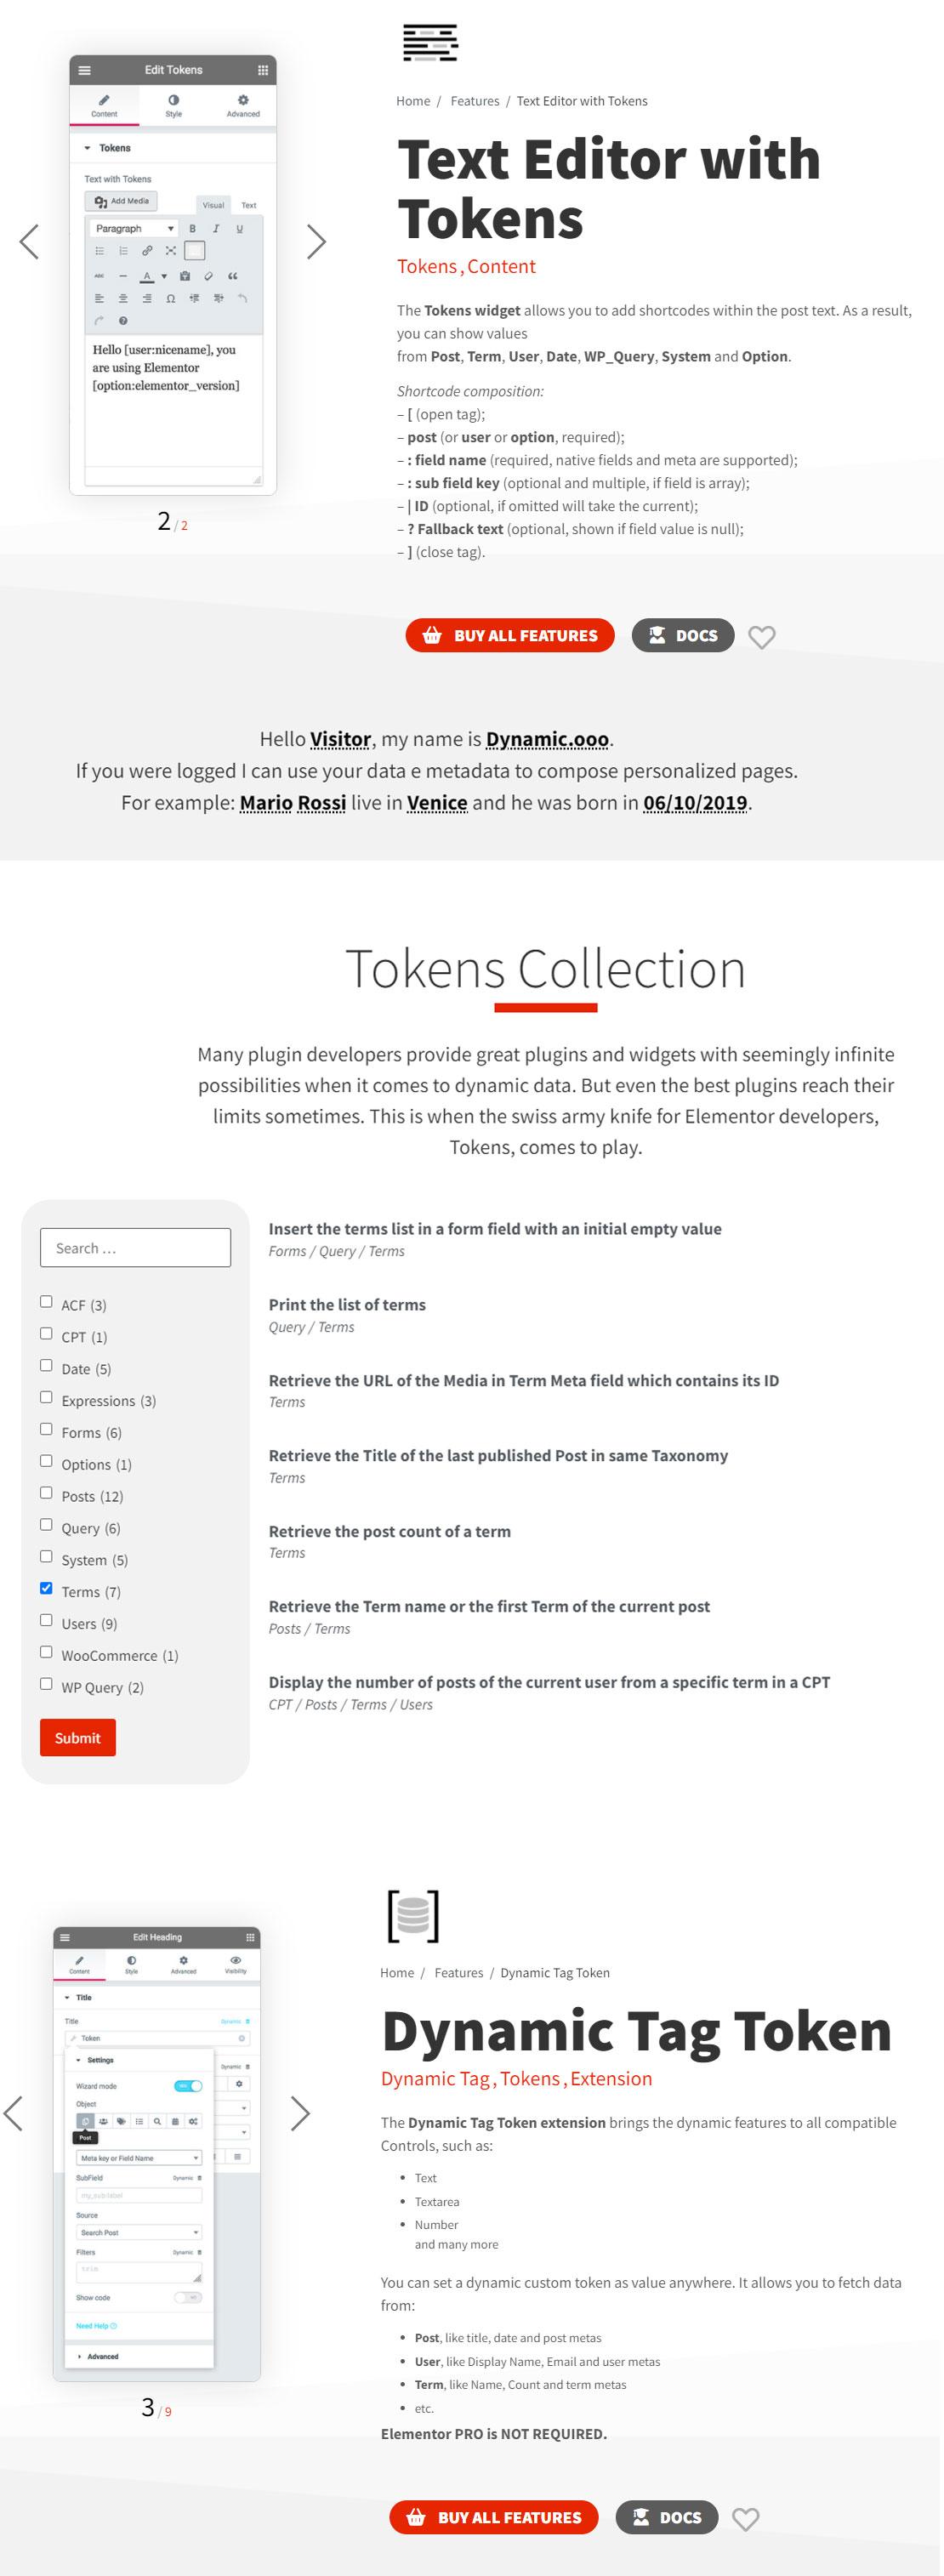Click heart favorite icon beside first DOCS button
This screenshot has width=944, height=2576.
762,637
